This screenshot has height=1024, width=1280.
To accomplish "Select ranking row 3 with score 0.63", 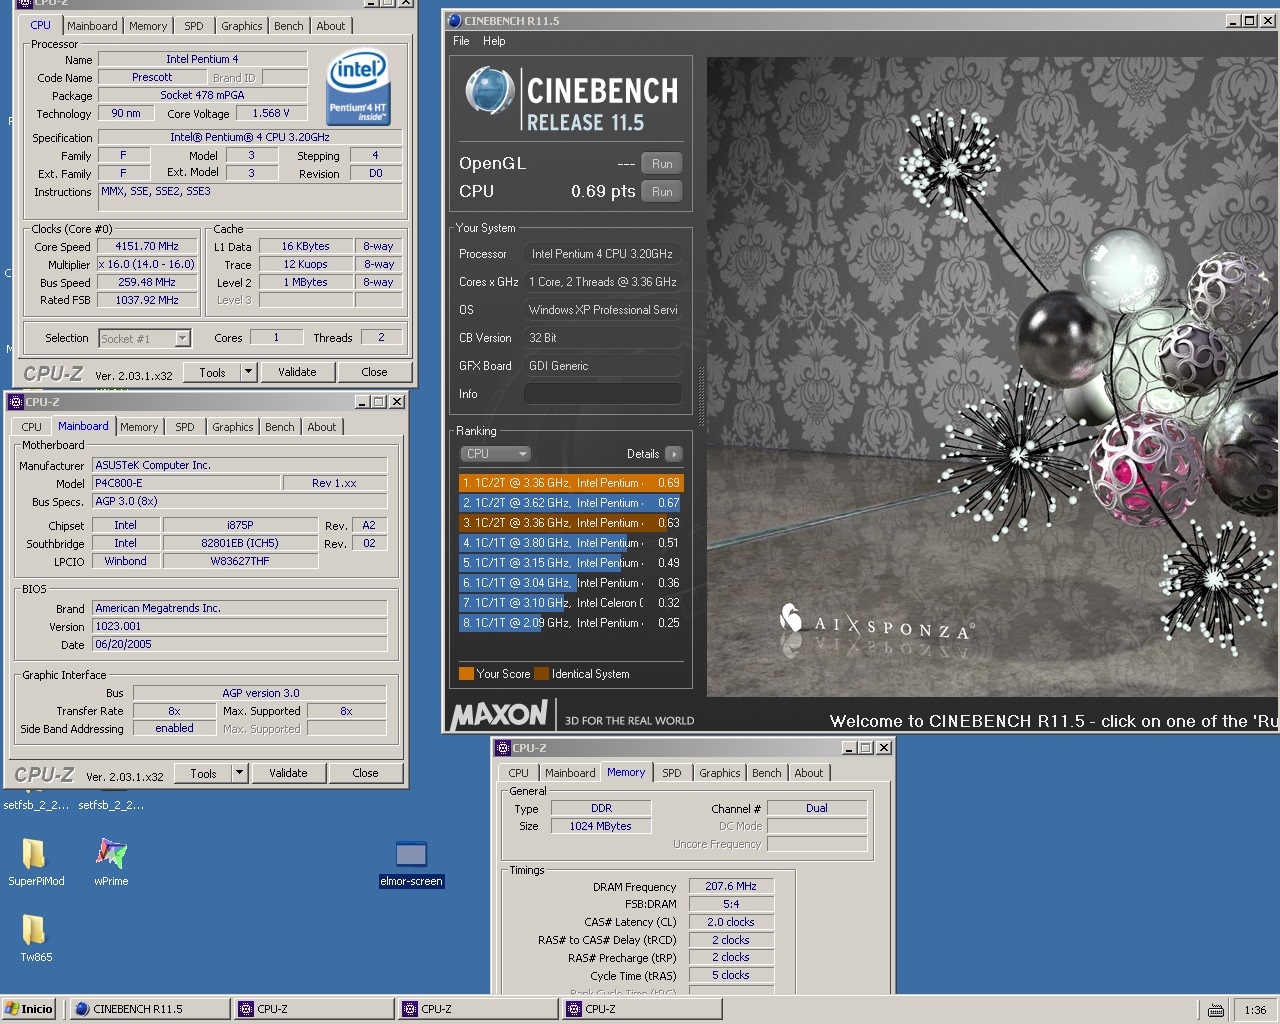I will click(x=571, y=523).
